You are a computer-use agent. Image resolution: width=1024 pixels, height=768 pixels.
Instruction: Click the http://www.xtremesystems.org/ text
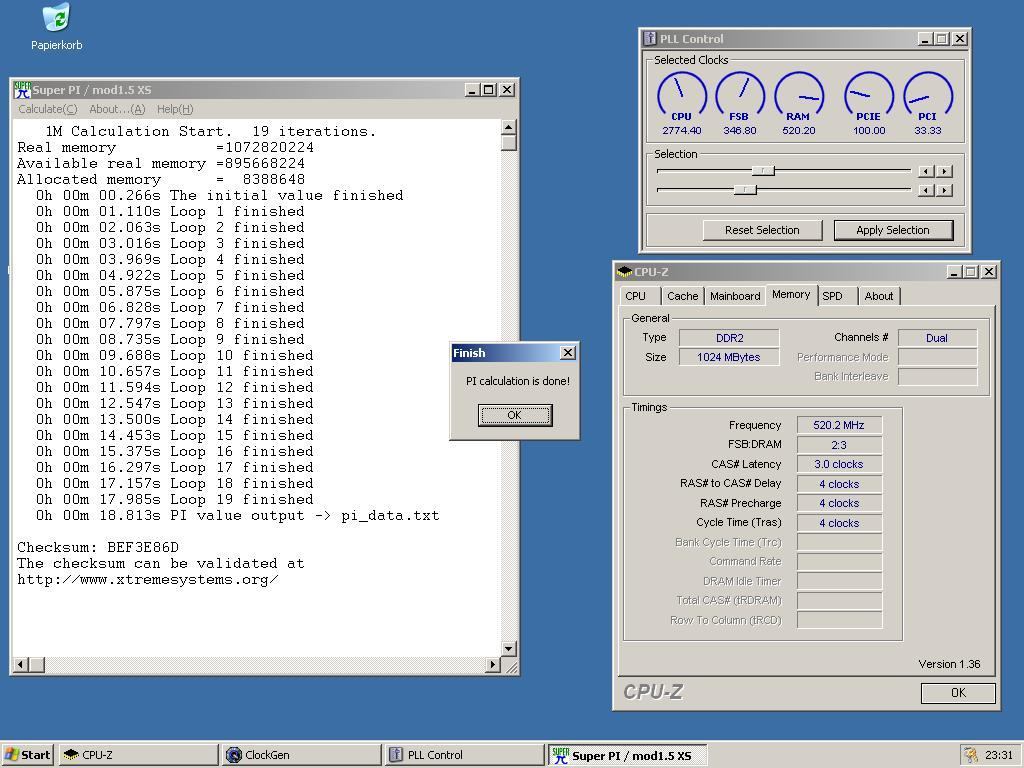click(148, 579)
